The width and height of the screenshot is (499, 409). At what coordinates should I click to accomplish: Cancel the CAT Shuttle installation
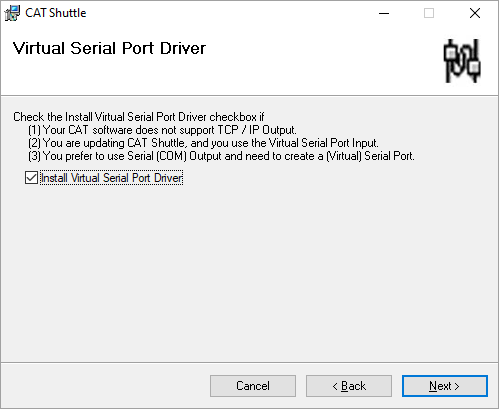[253, 386]
